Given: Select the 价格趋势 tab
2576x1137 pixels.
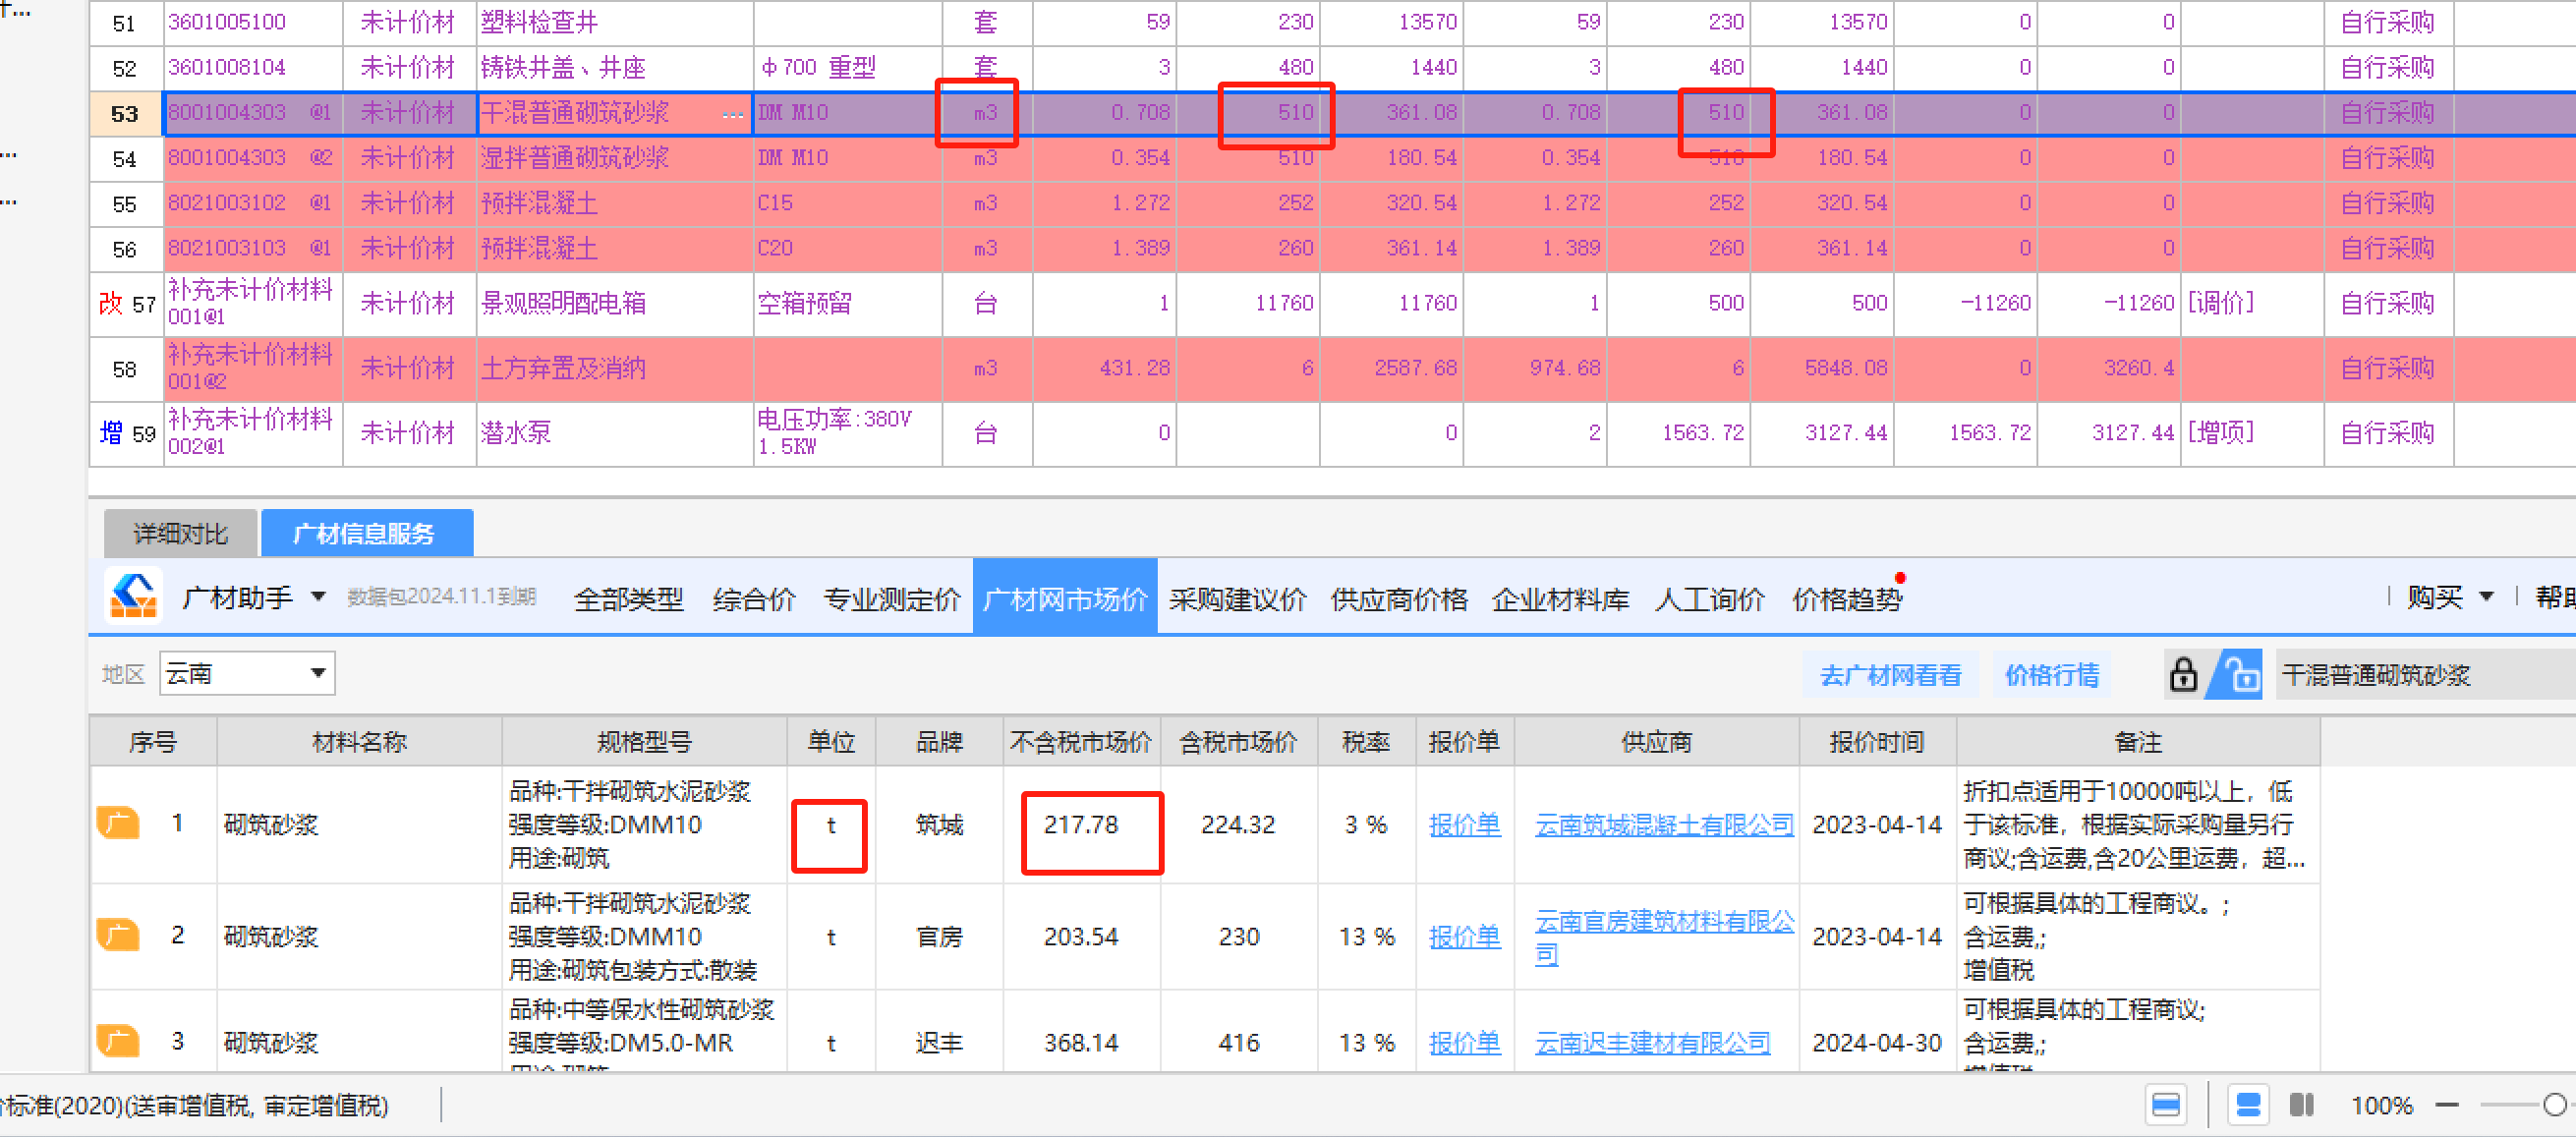Looking at the screenshot, I should (x=1846, y=598).
